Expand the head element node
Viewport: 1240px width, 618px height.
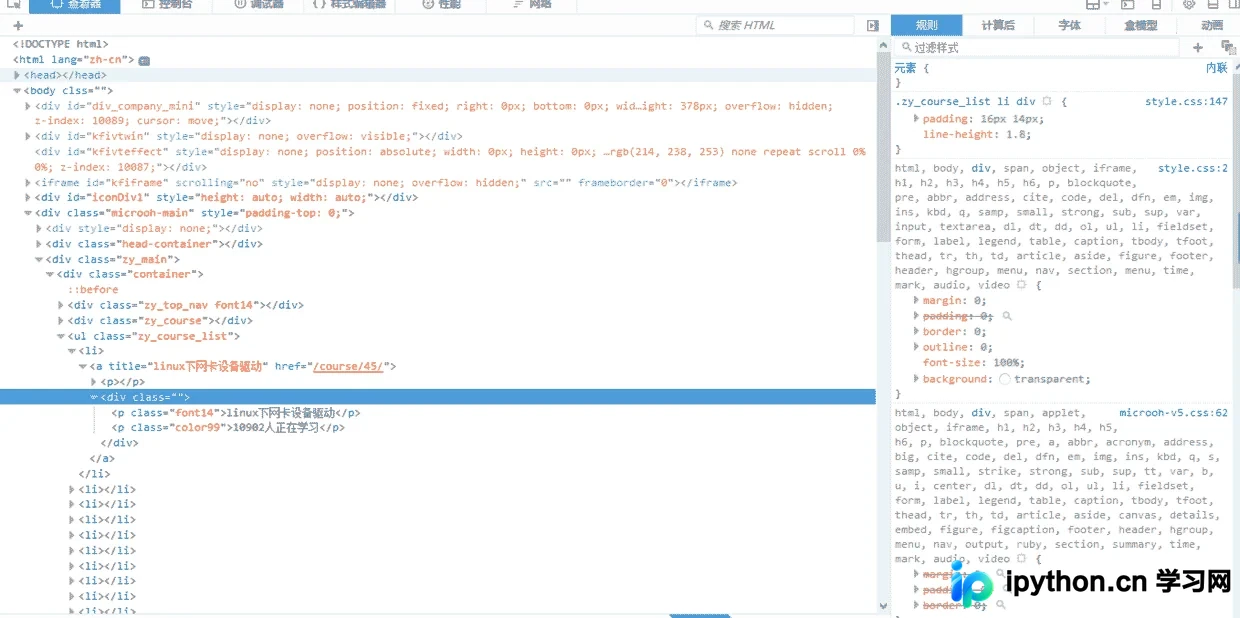(17, 75)
